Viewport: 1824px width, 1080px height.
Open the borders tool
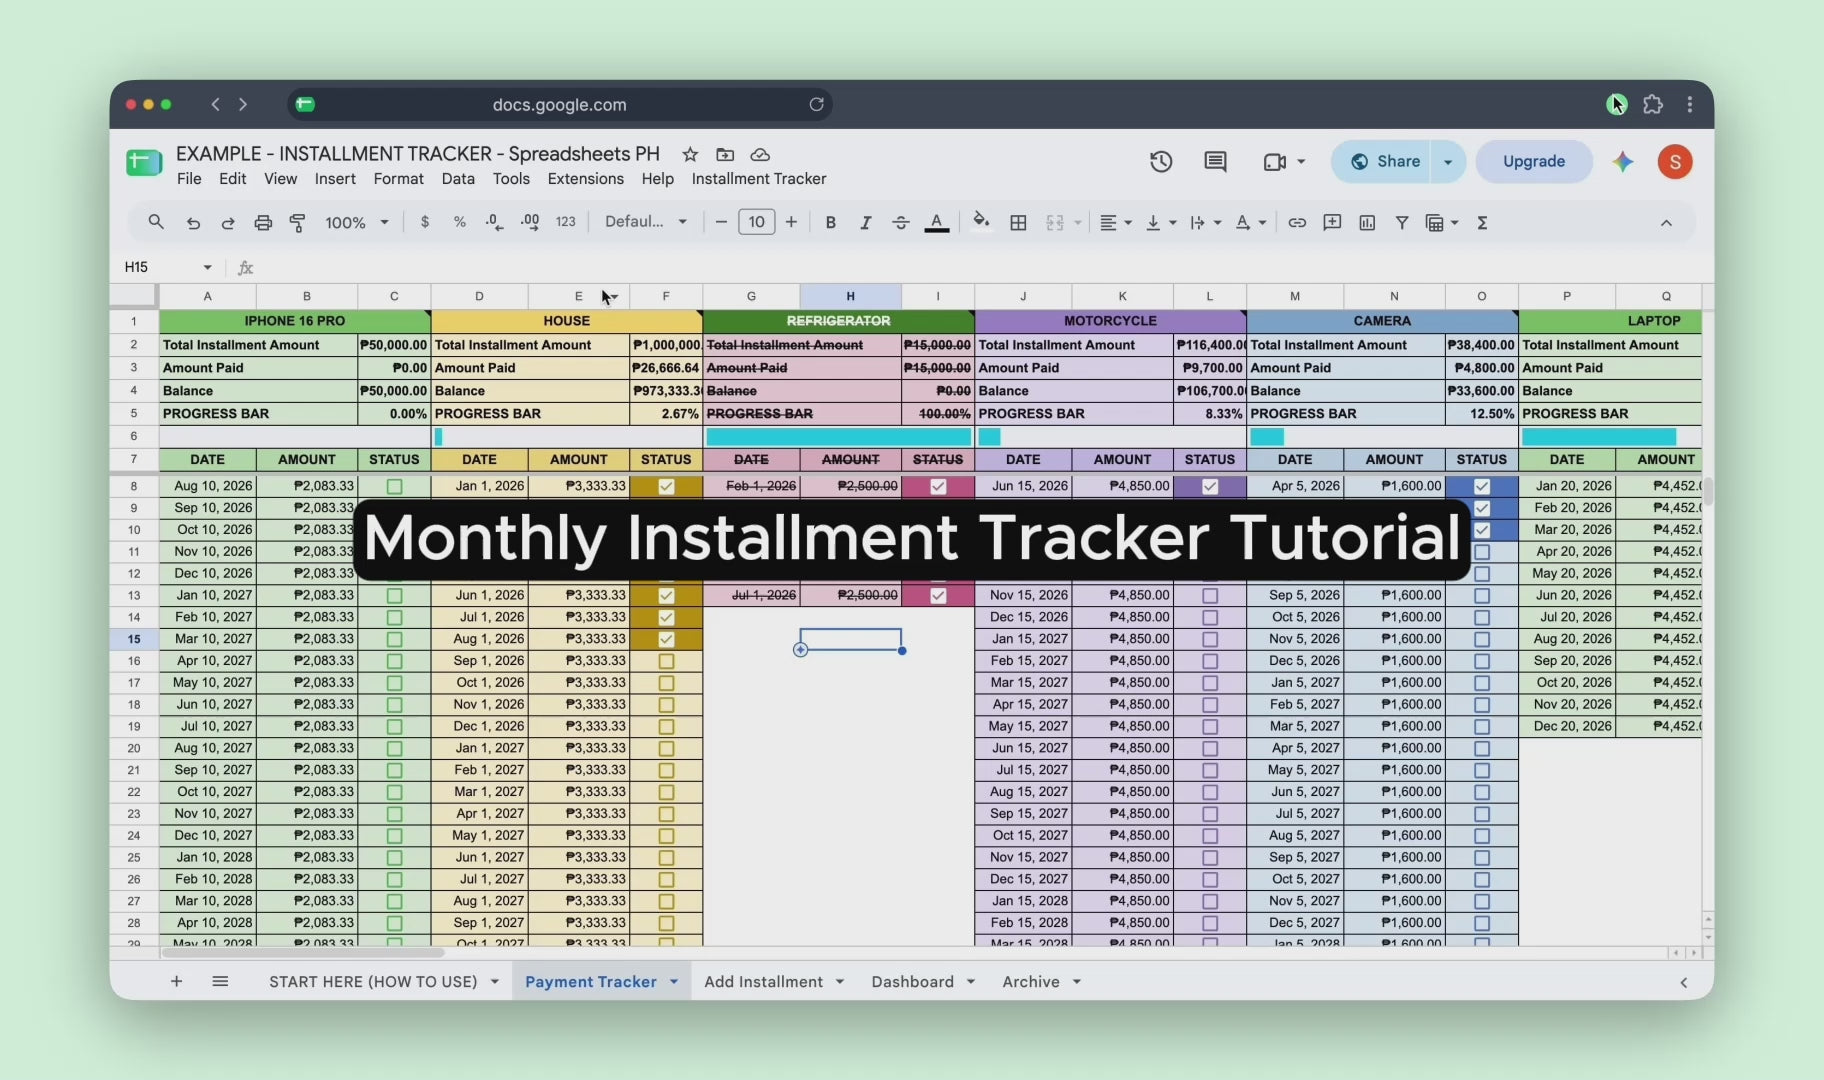1018,223
